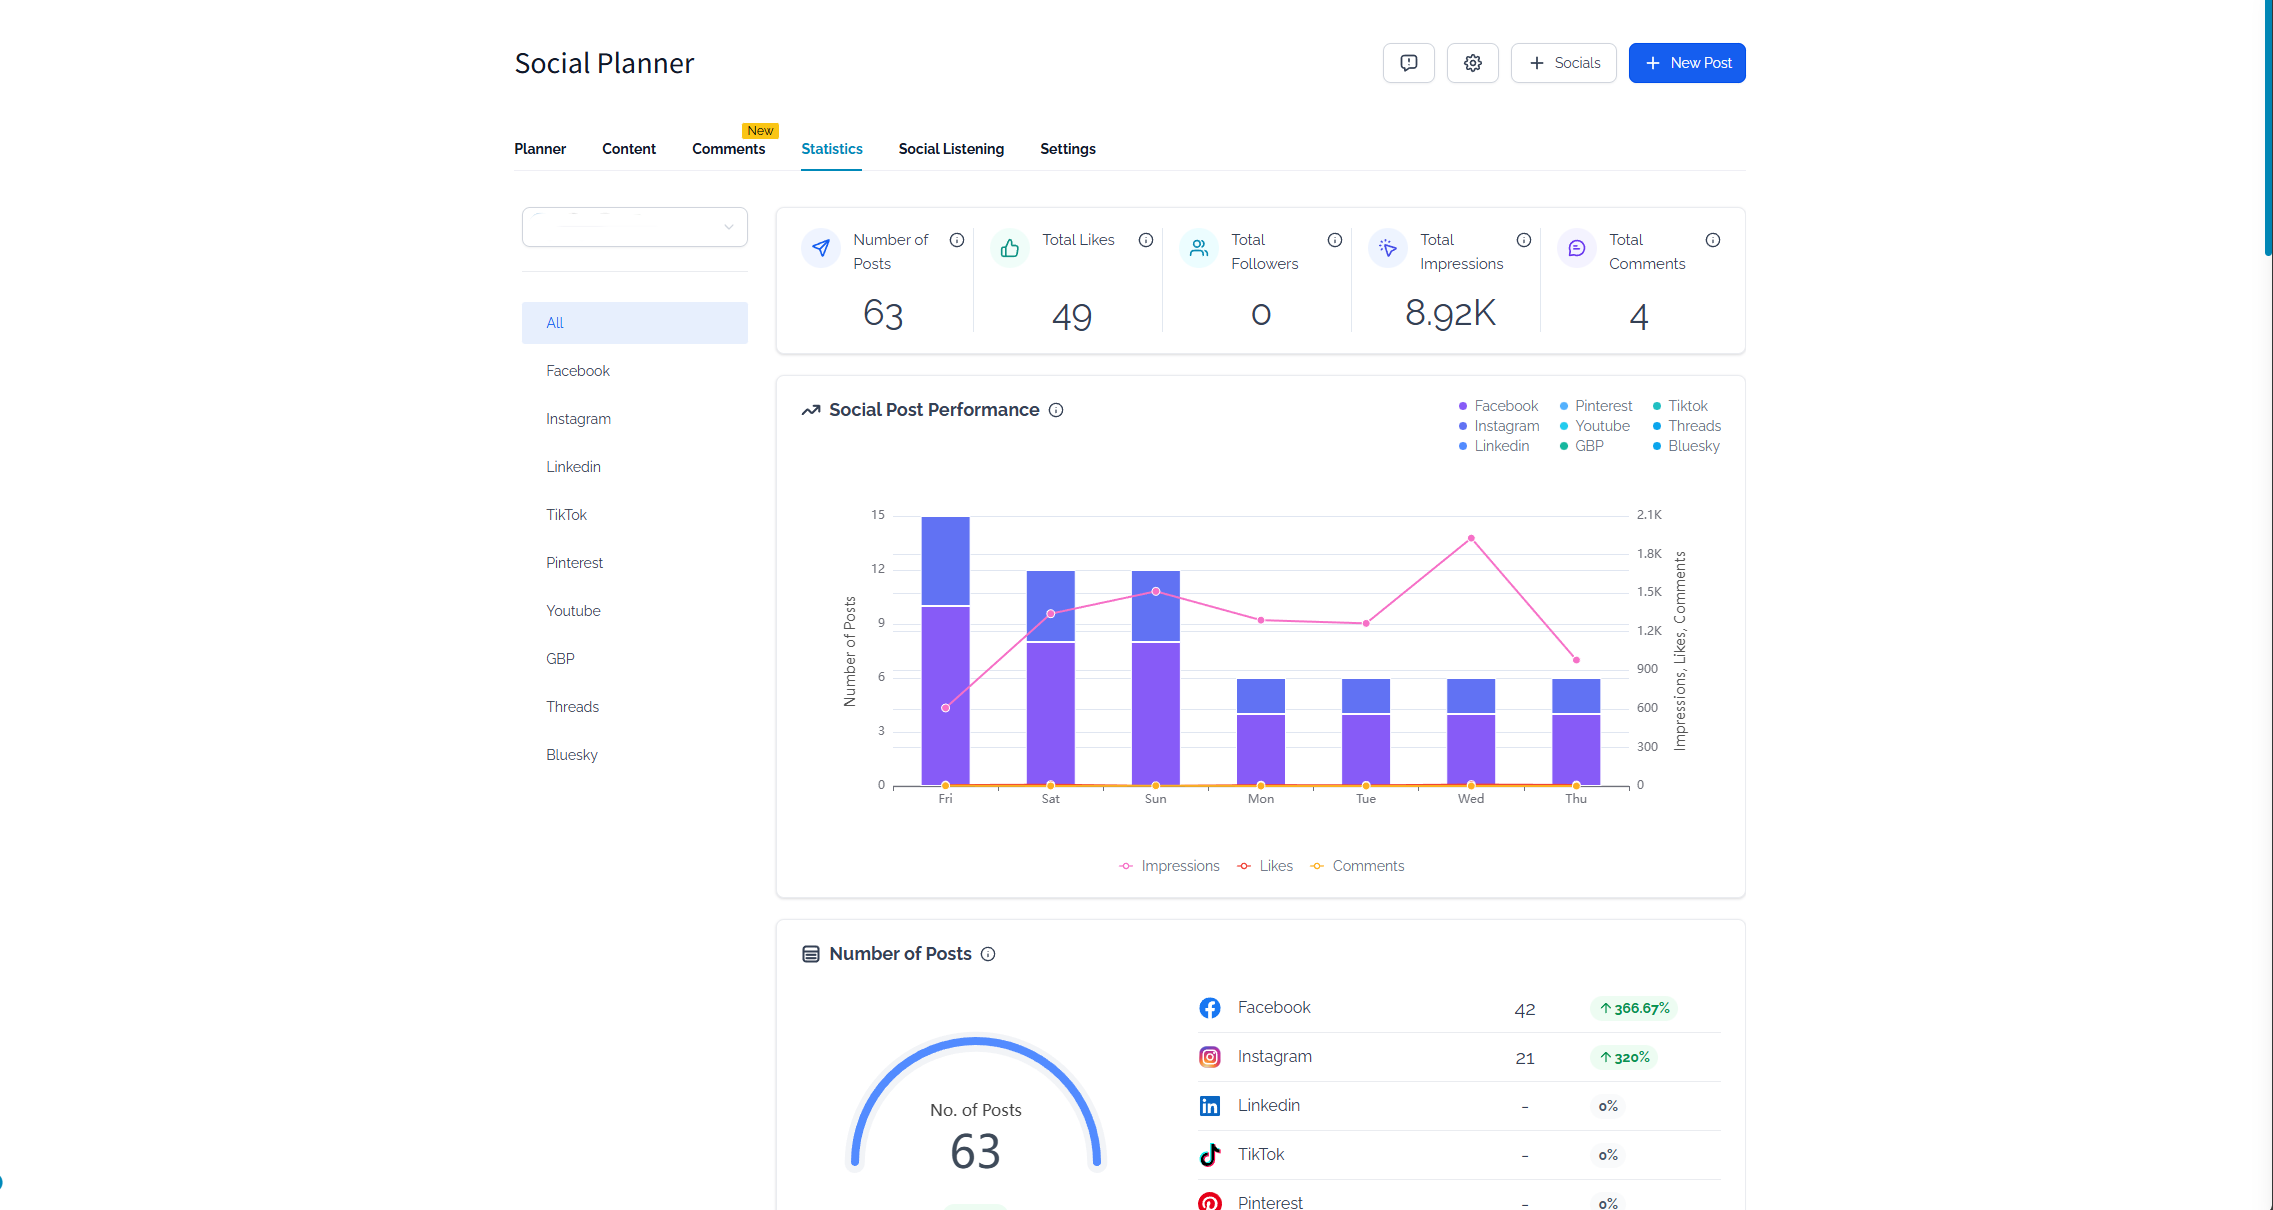Click info icon beside Total Impressions
This screenshot has height=1210, width=2273.
click(x=1524, y=240)
